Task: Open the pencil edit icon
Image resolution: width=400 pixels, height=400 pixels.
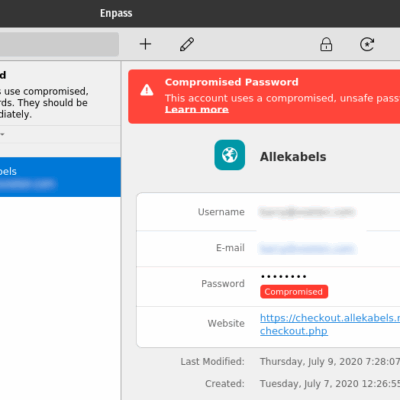Action: [187, 44]
